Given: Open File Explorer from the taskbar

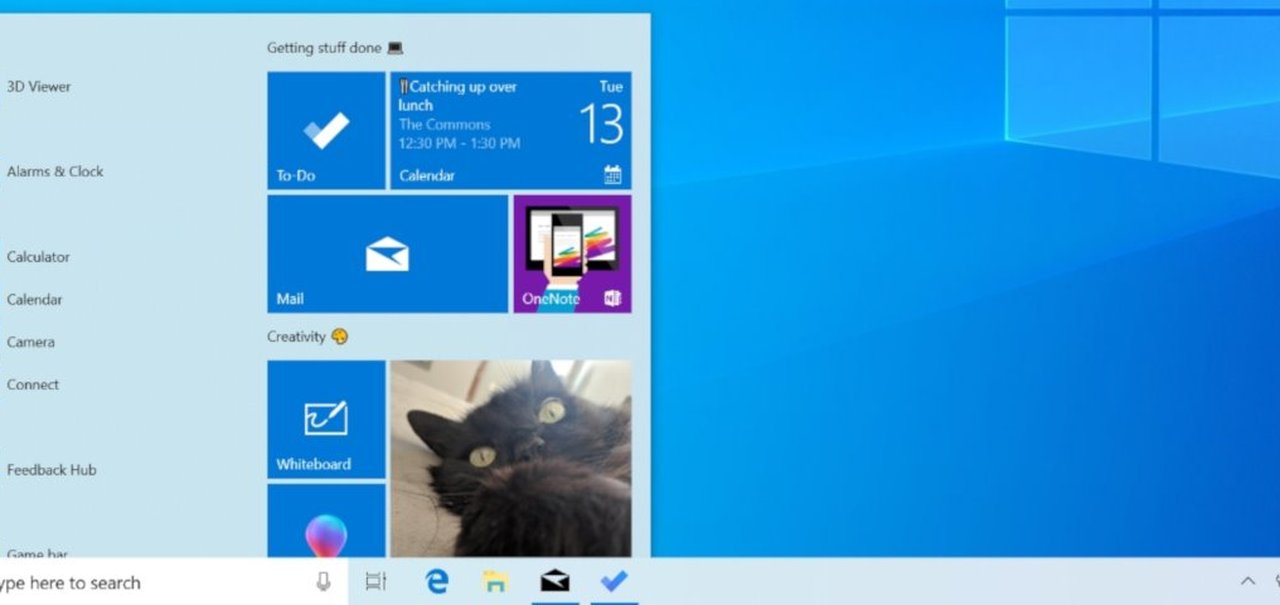Looking at the screenshot, I should point(495,581).
